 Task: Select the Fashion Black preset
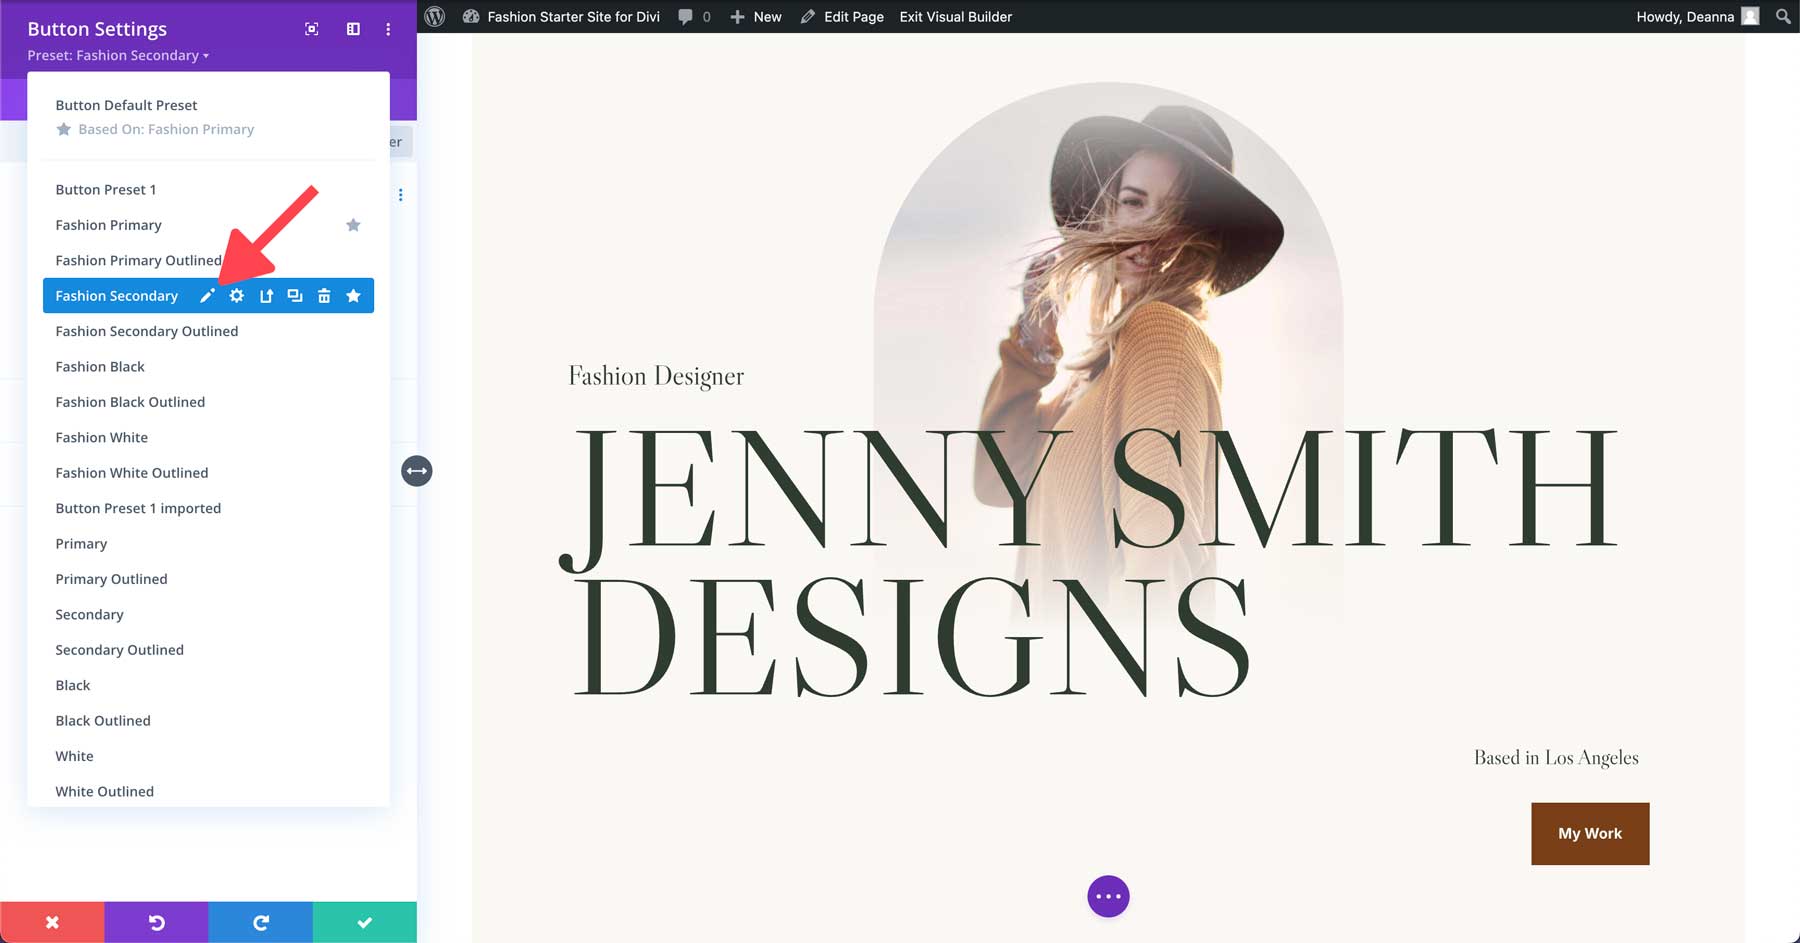[x=100, y=366]
